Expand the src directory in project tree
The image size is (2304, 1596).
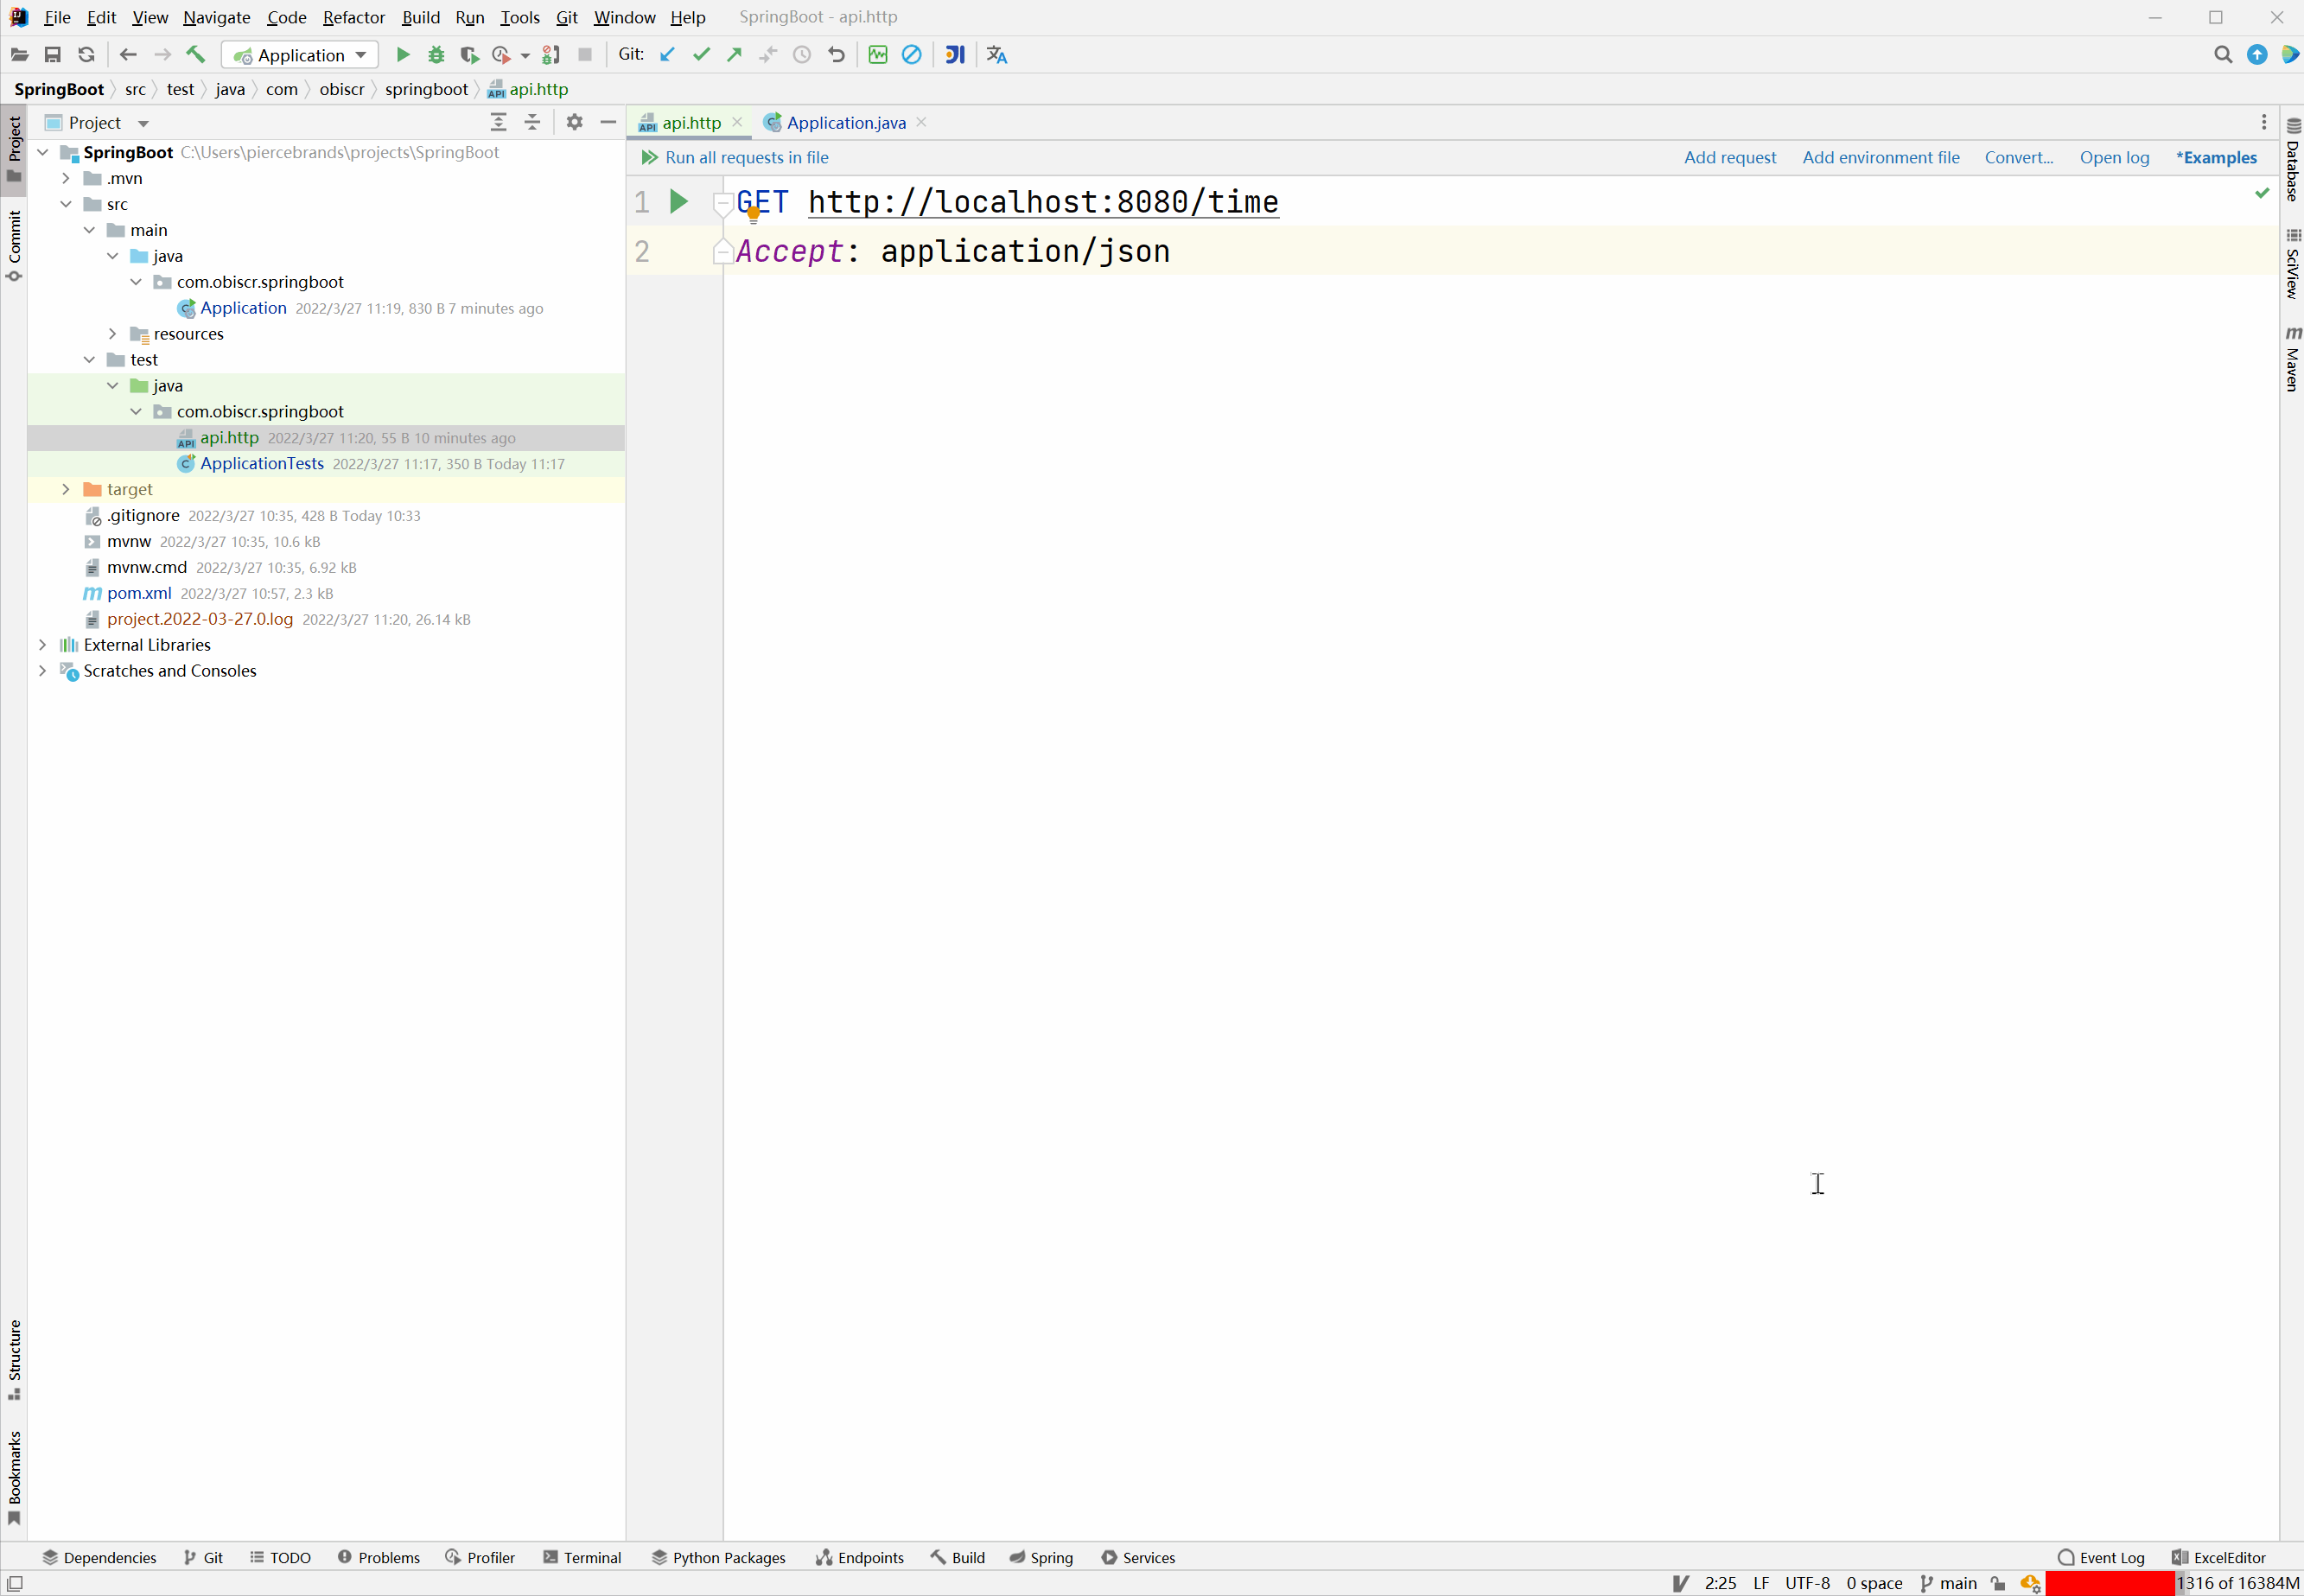tap(61, 203)
